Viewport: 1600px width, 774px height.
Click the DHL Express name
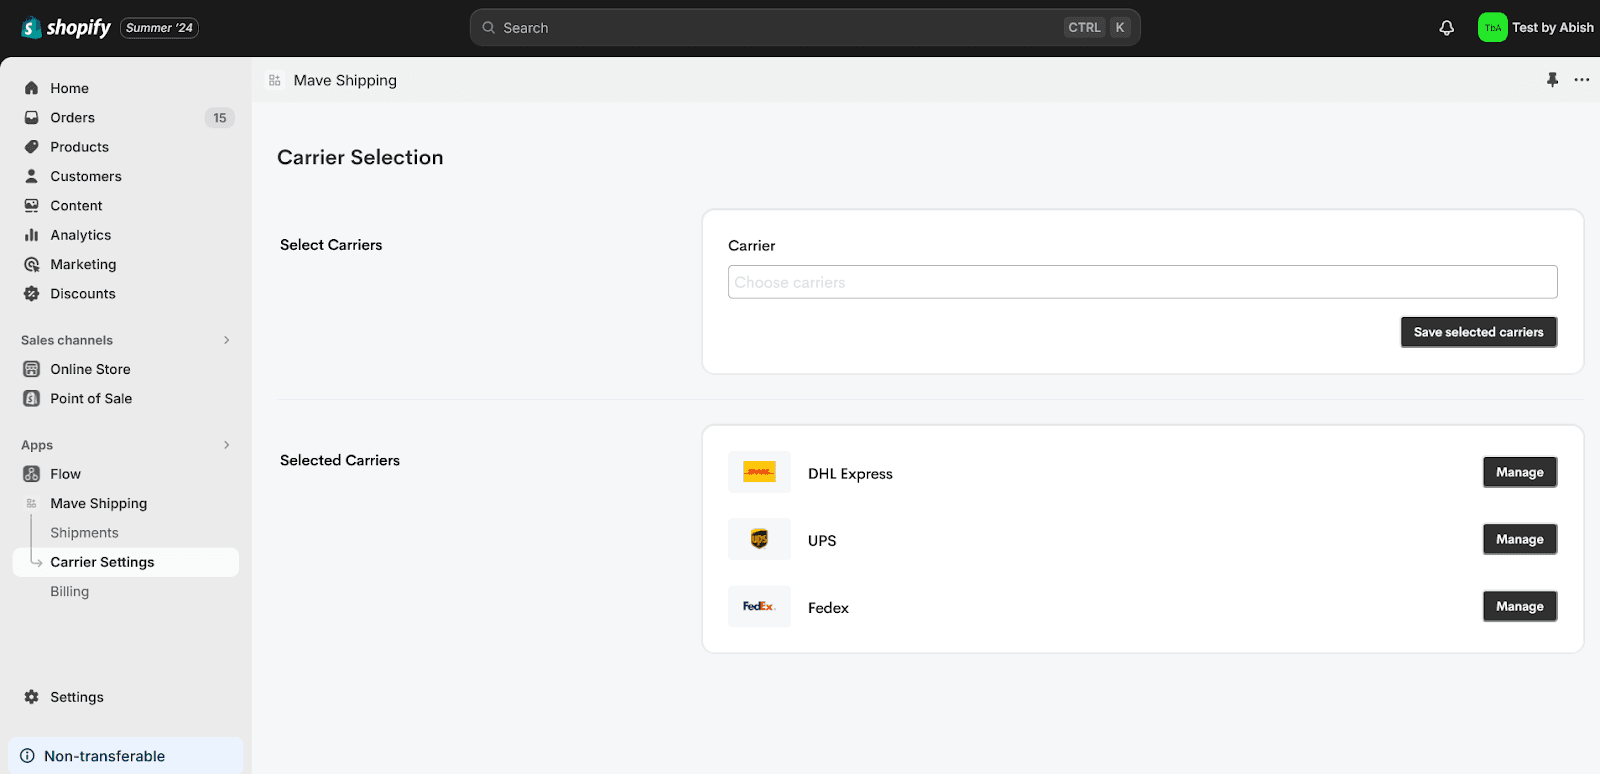850,474
